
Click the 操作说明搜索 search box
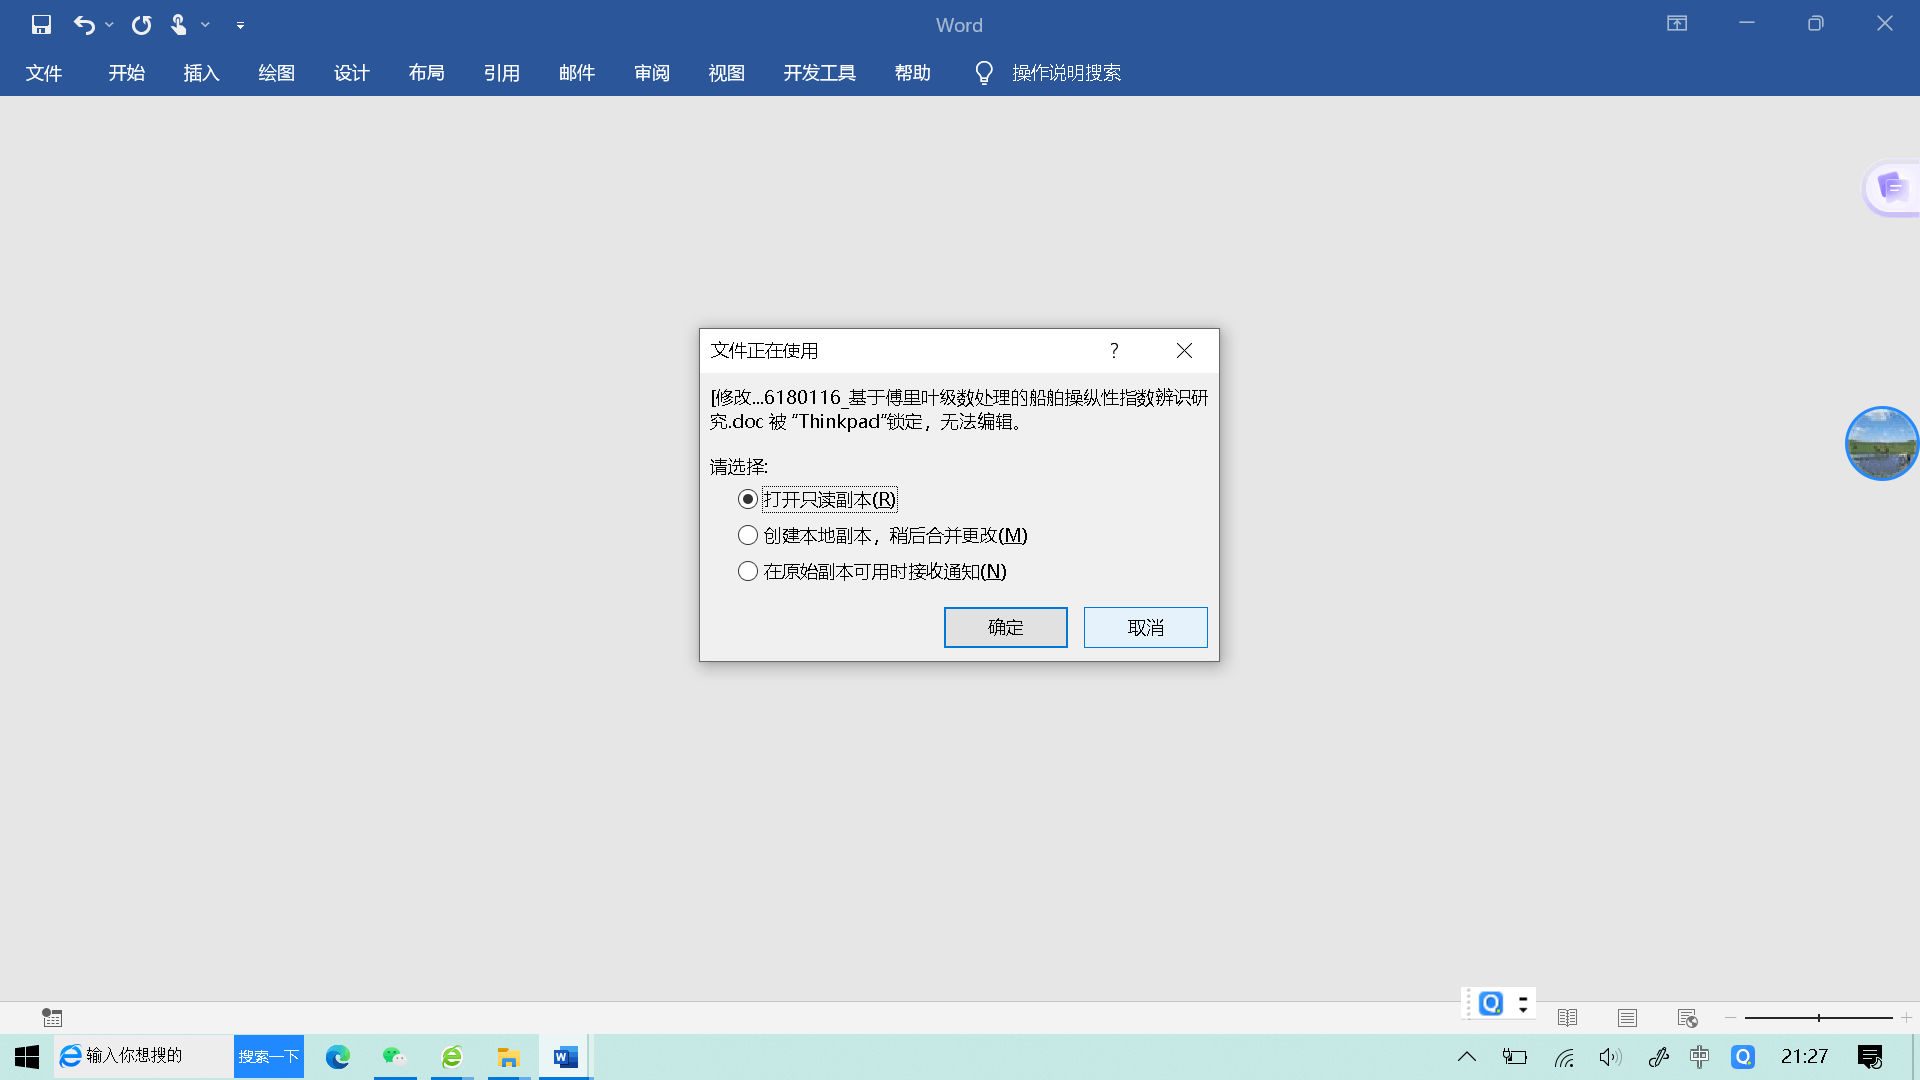[x=1066, y=73]
